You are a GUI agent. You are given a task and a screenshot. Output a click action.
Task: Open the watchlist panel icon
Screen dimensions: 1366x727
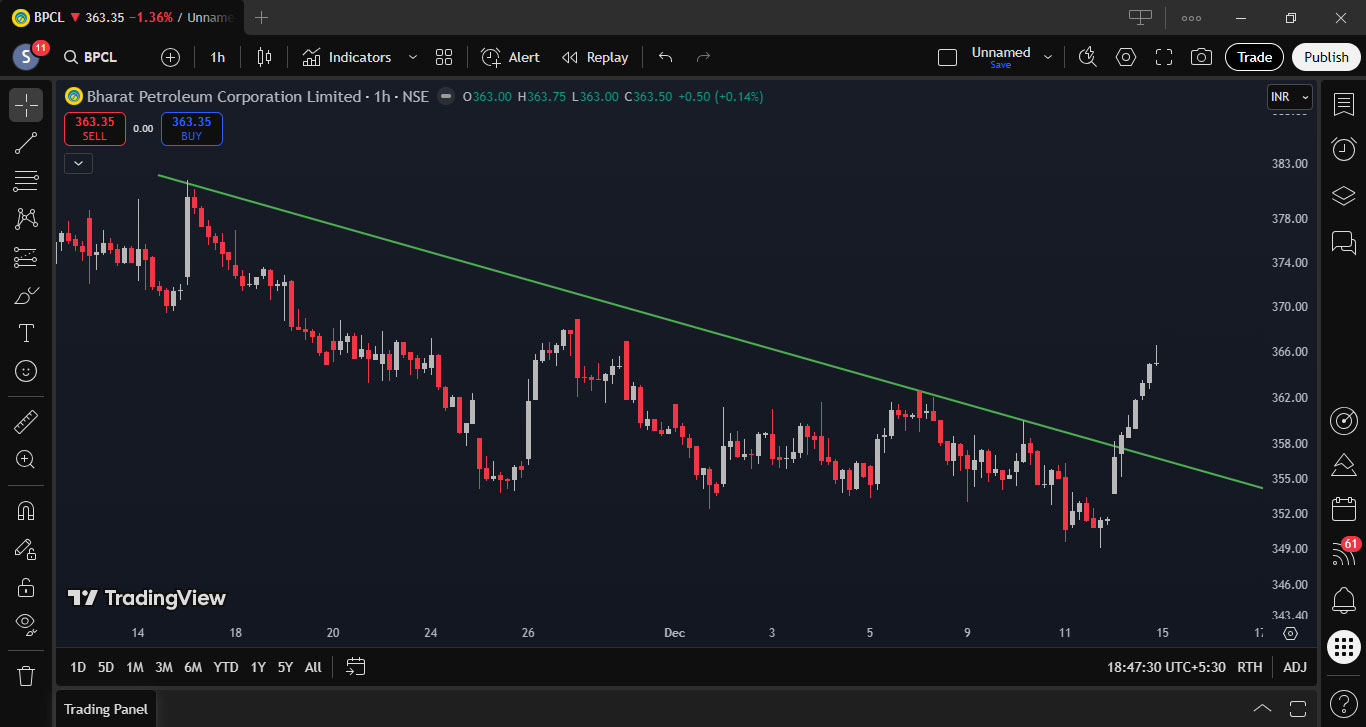pyautogui.click(x=1344, y=104)
